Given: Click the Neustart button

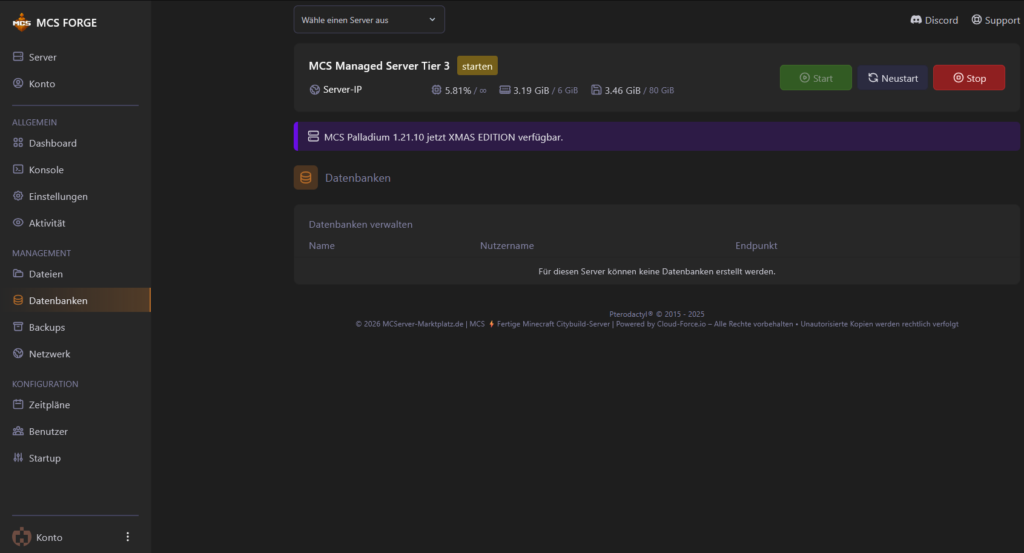Looking at the screenshot, I should pyautogui.click(x=893, y=78).
